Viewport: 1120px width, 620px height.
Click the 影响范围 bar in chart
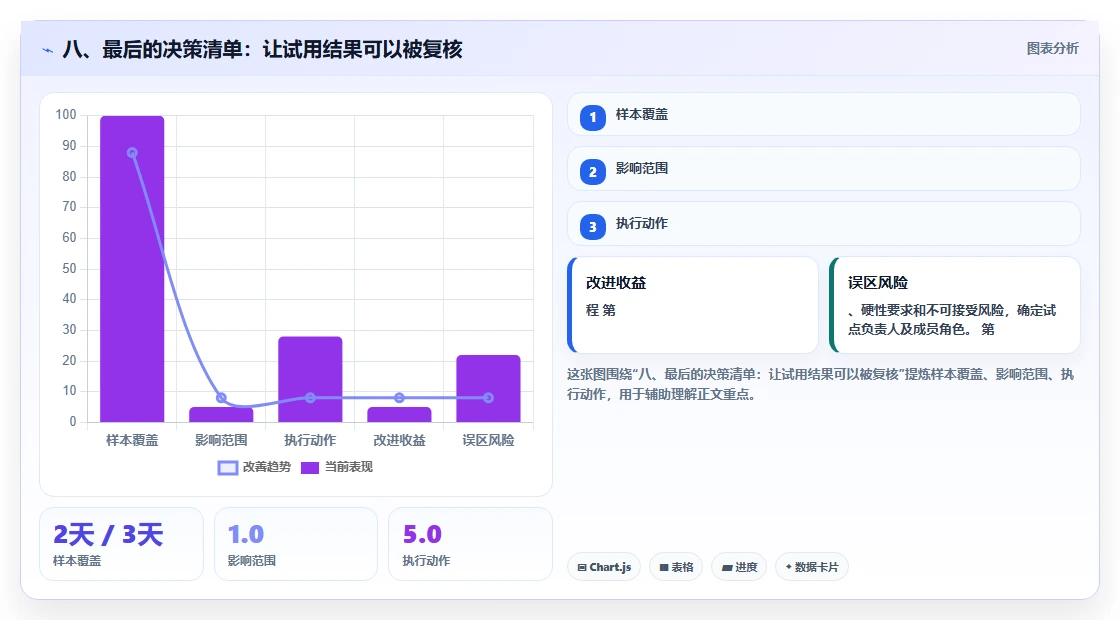point(221,414)
